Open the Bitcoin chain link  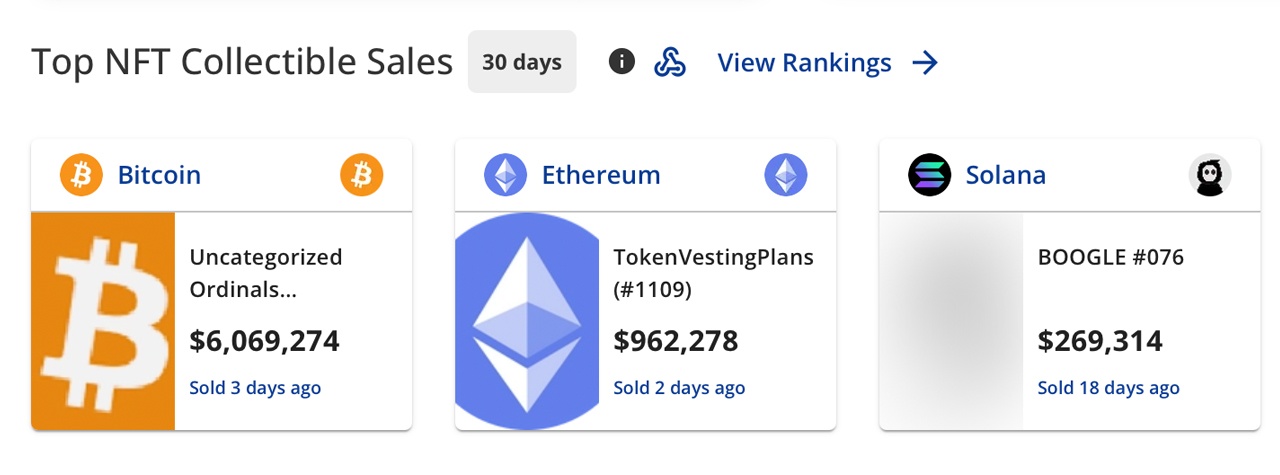coord(159,176)
